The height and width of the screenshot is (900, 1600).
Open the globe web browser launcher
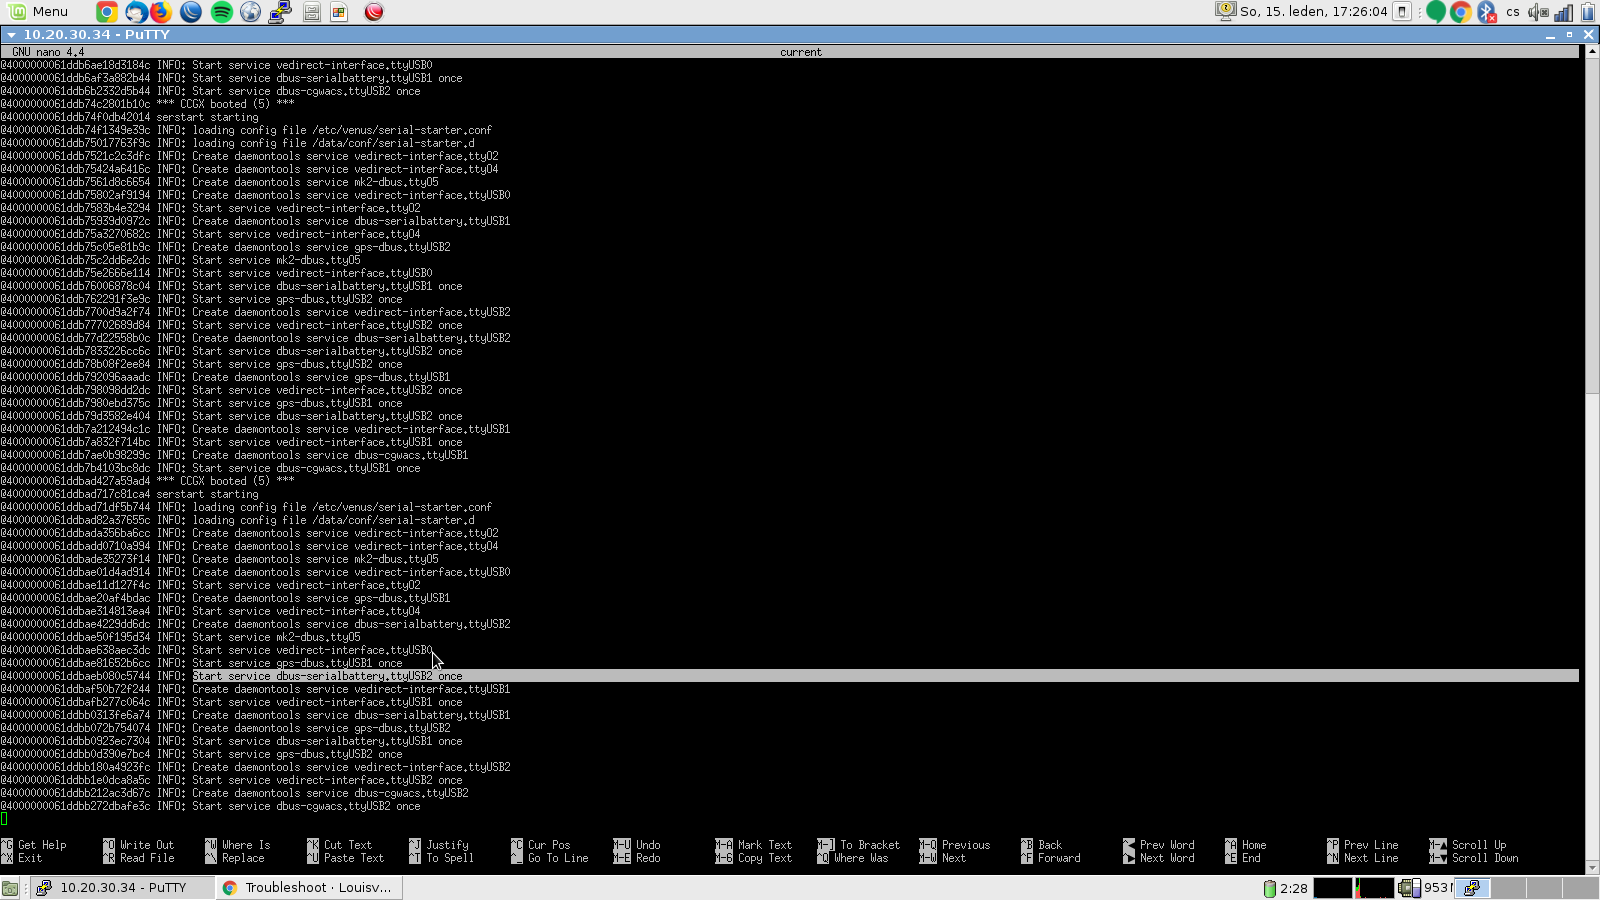coord(250,12)
